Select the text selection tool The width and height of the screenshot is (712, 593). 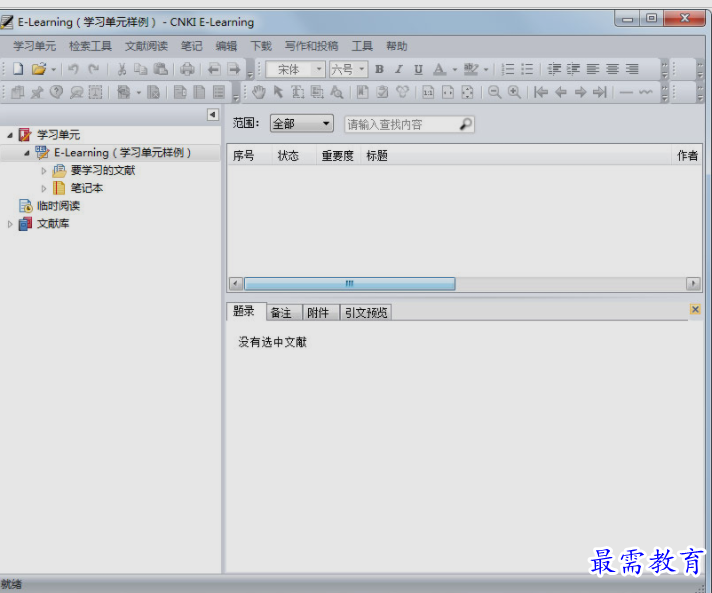(x=297, y=92)
